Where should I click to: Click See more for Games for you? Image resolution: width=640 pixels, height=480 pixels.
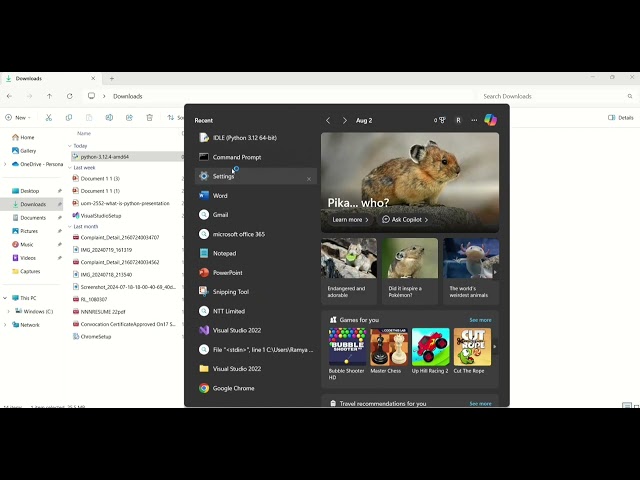click(480, 320)
